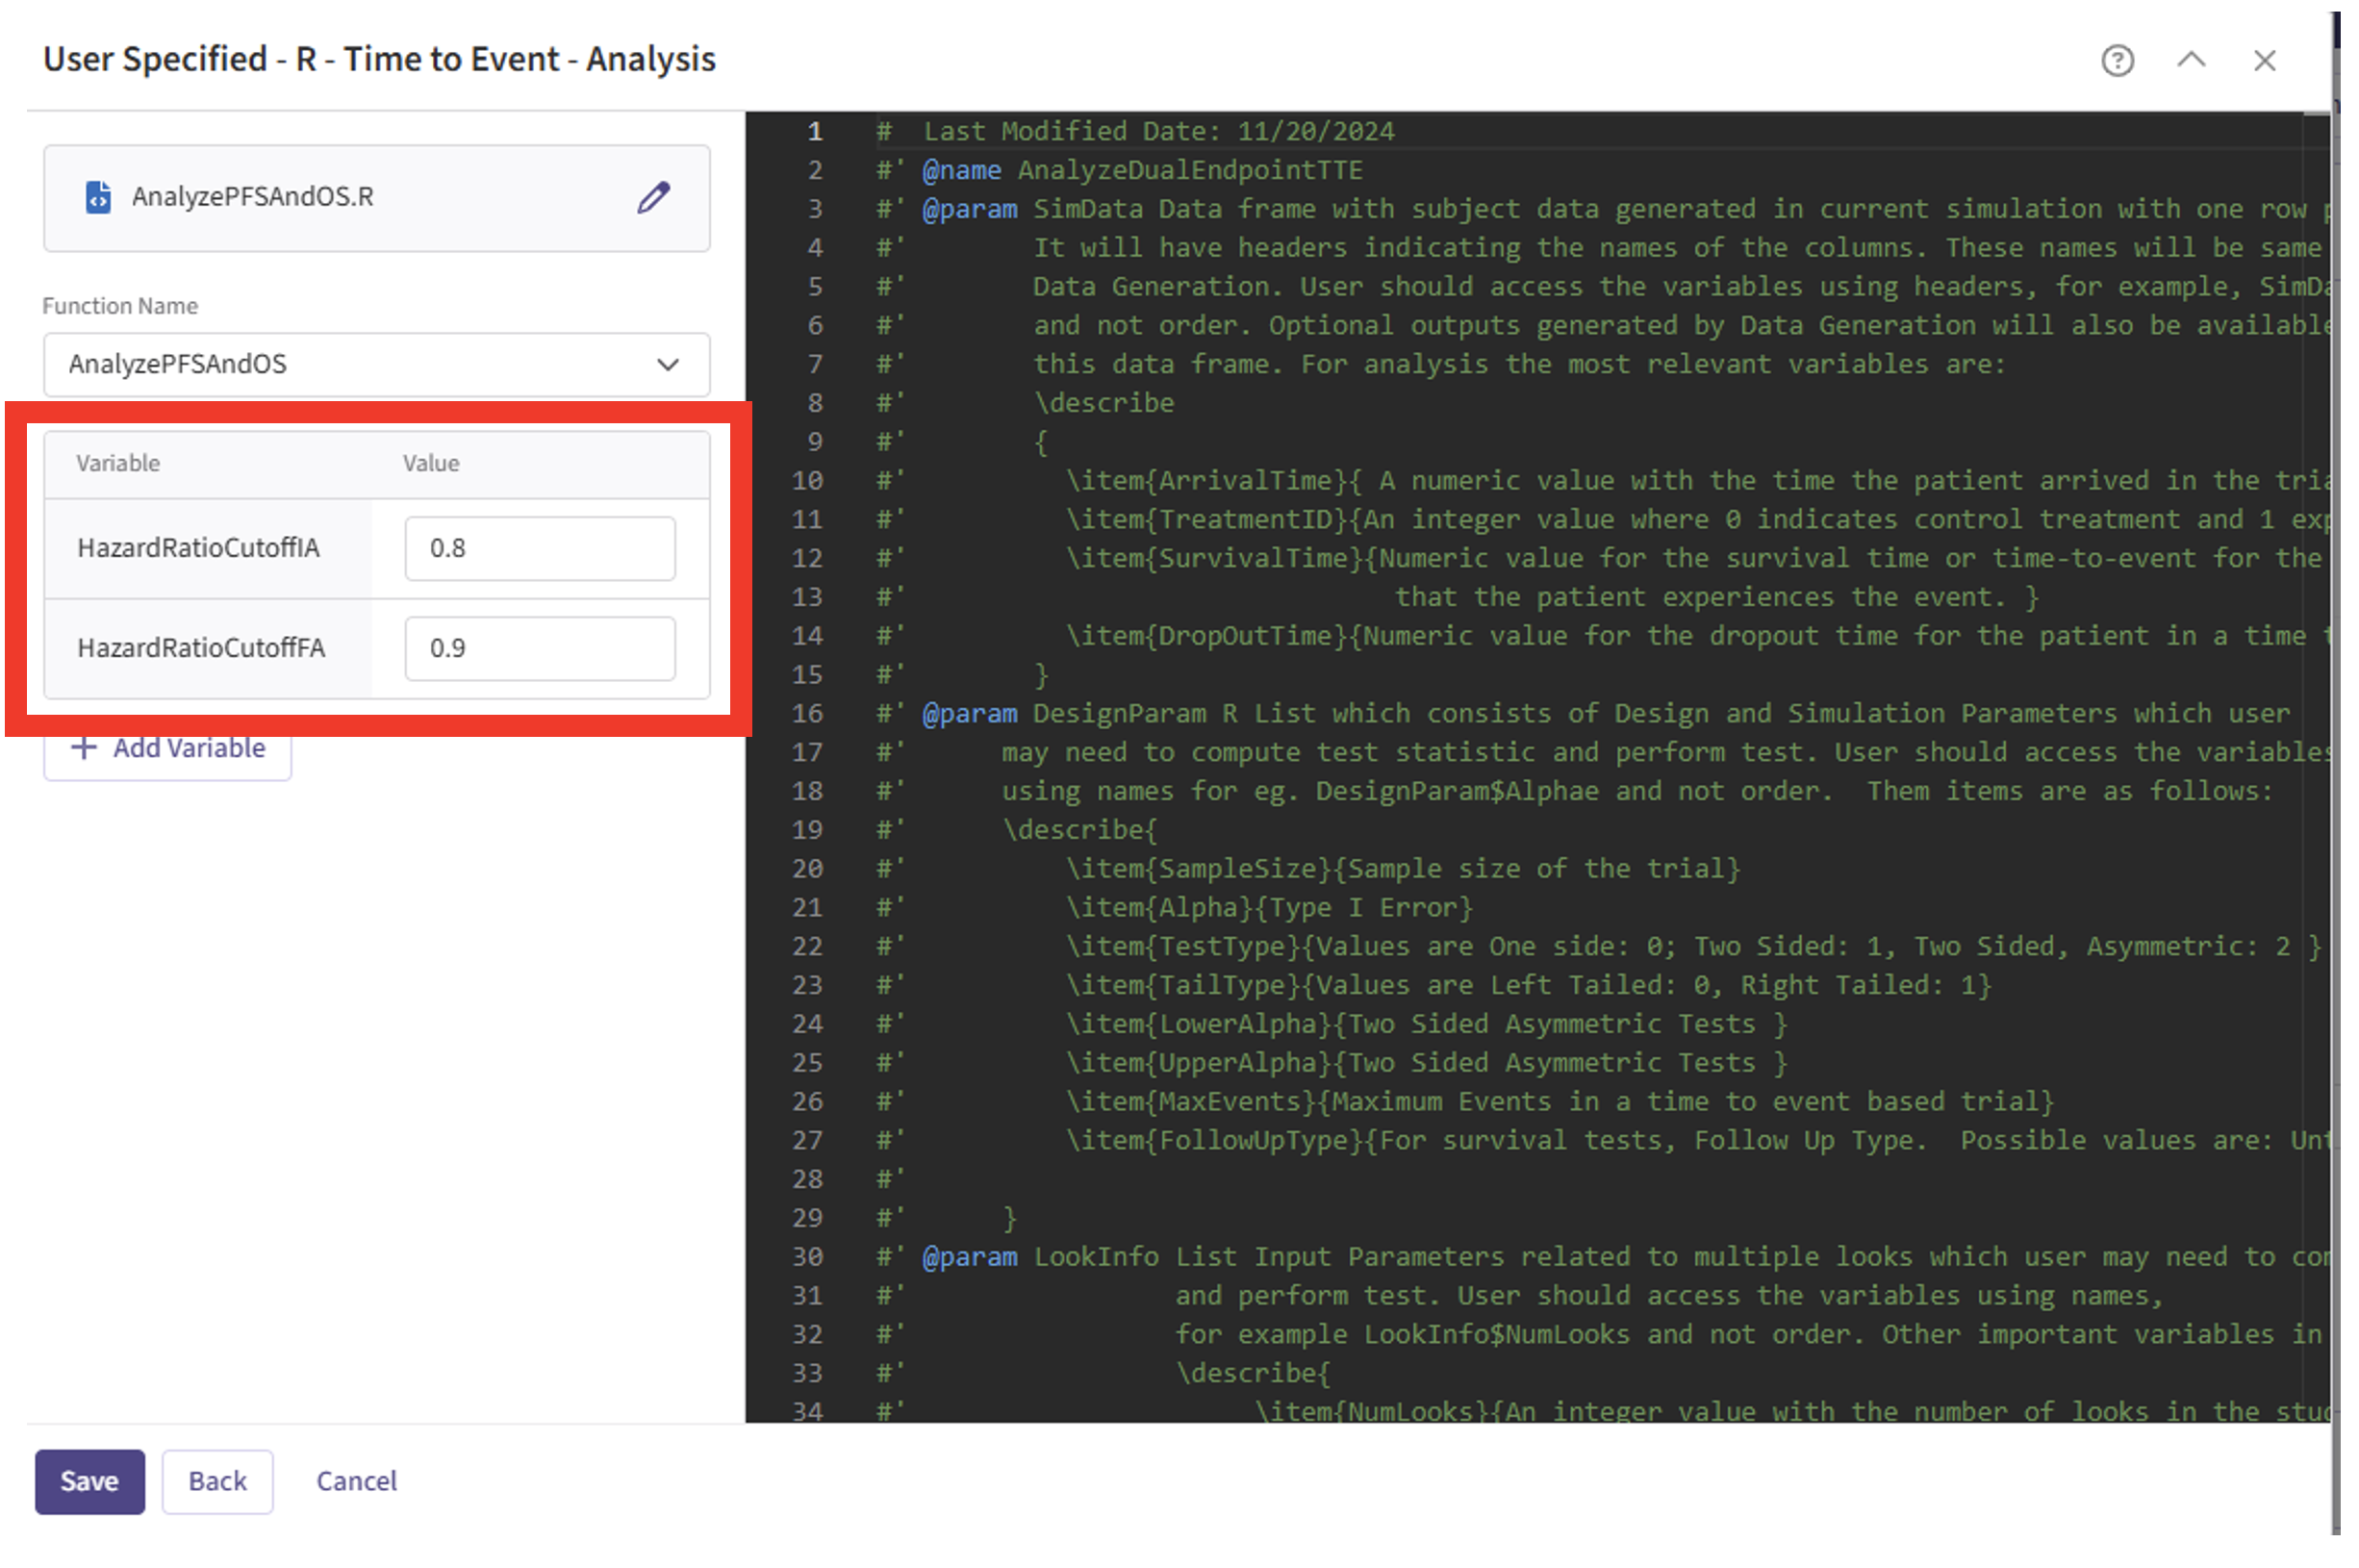Viewport: 2359px width, 1568px height.
Task: Click line number 16 in code editor
Action: [x=807, y=714]
